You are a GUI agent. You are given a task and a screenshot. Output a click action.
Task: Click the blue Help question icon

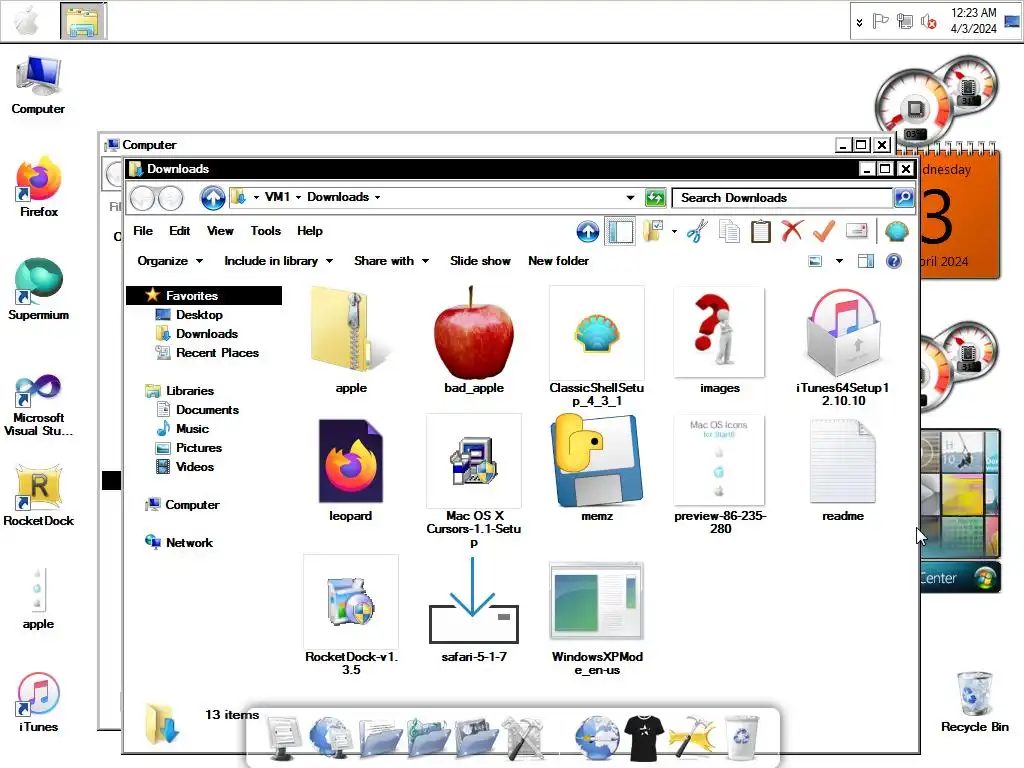coord(893,261)
